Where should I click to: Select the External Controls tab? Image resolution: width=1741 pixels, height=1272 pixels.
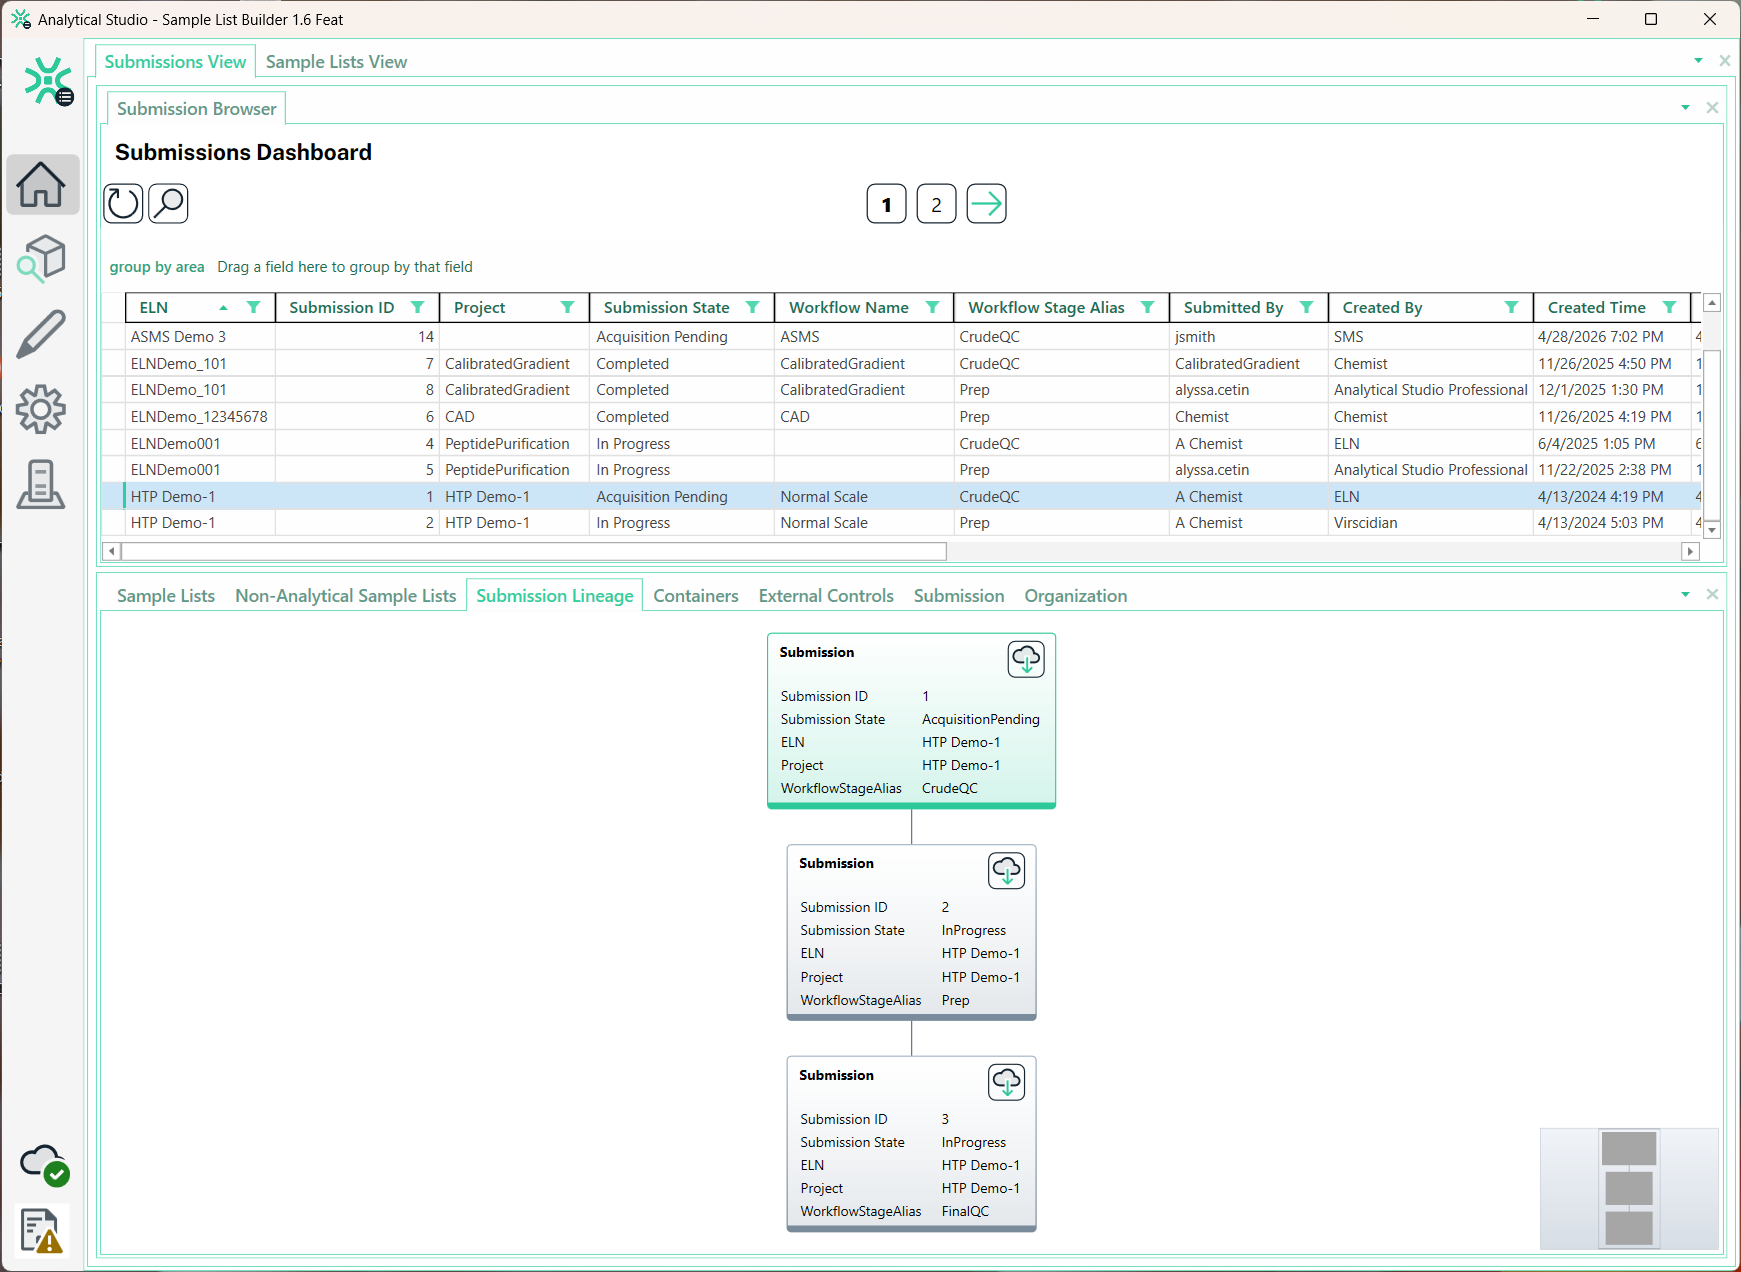(x=826, y=596)
